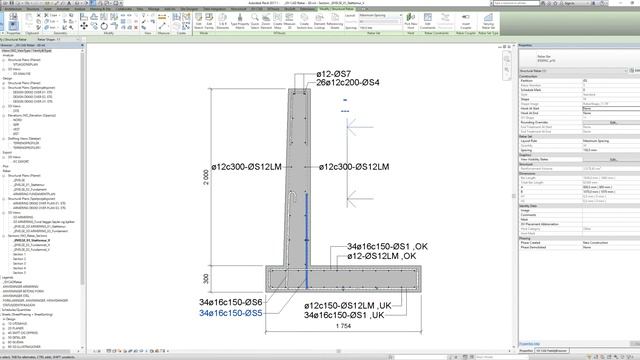Click the Offset tool in Modify panel
The image size is (640, 360).
[94, 17]
